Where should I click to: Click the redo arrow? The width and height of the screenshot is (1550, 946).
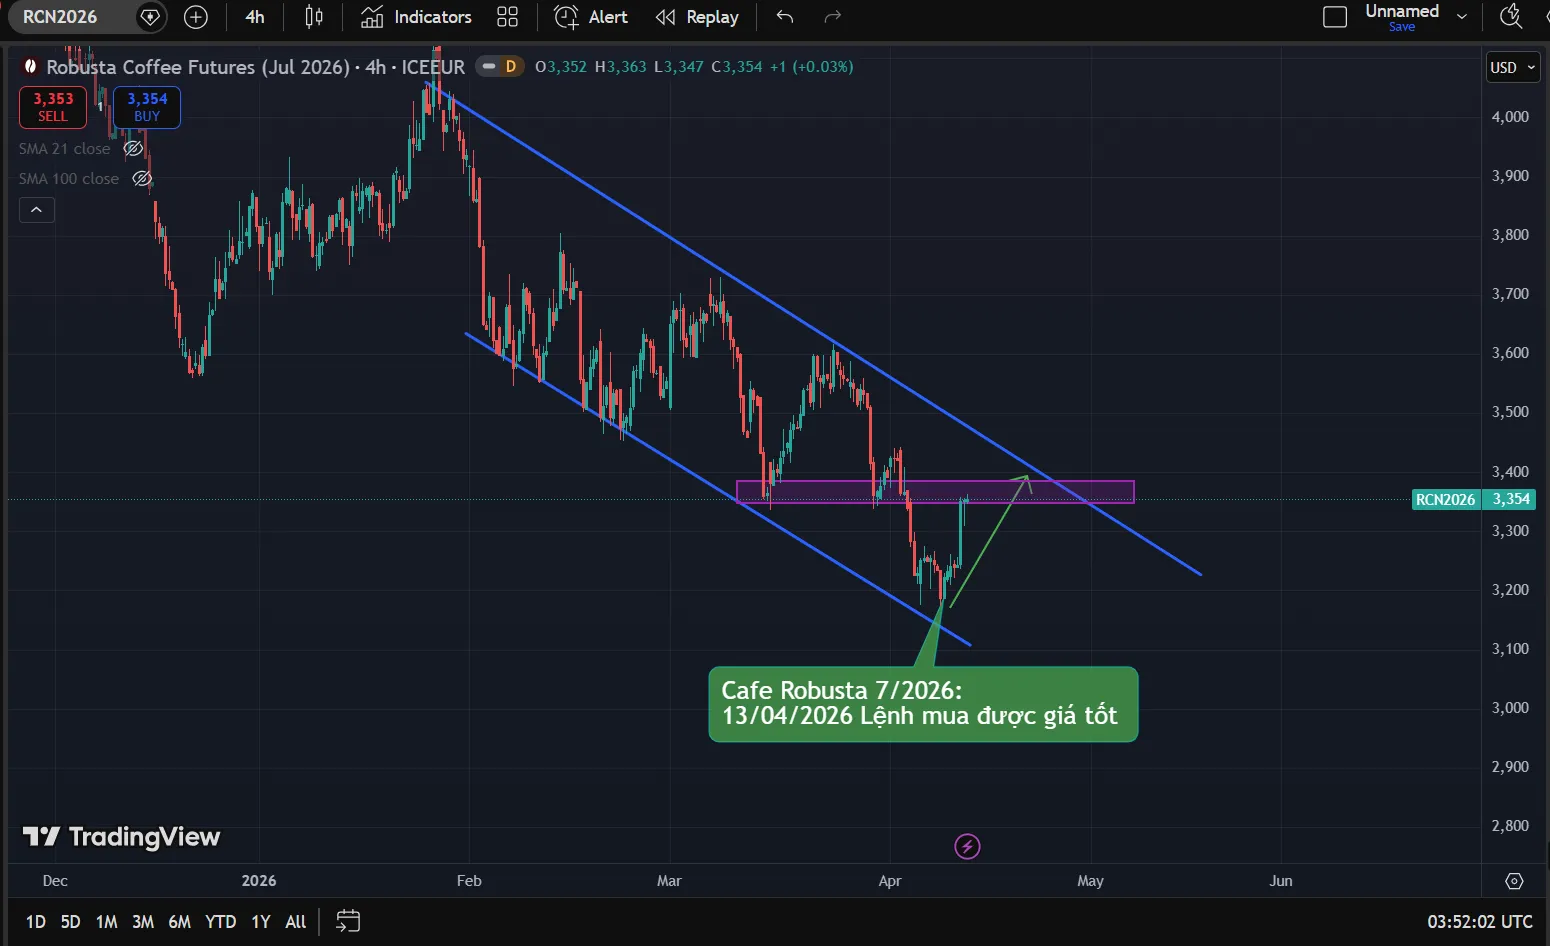tap(832, 17)
